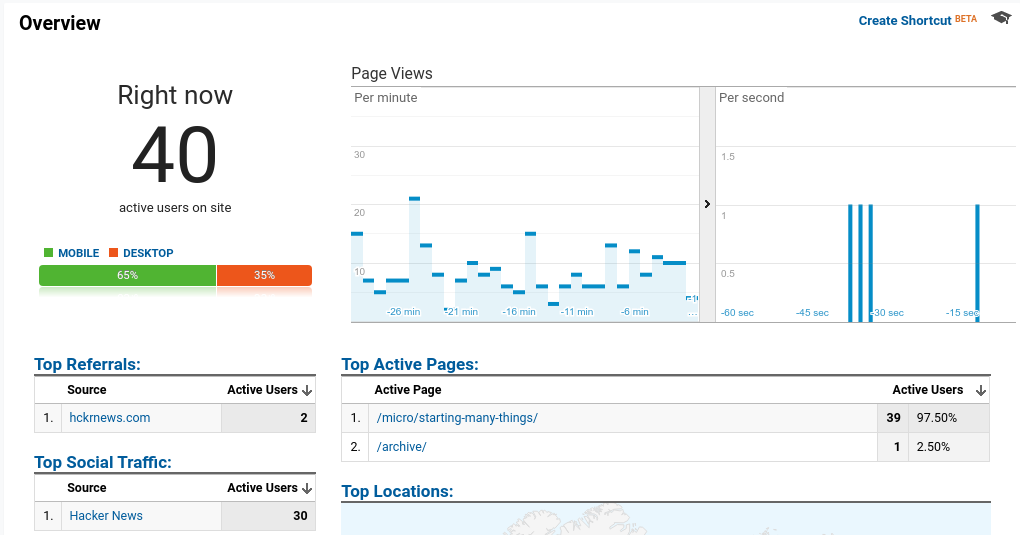Sort Top Active Pages by Active Users arrow

pos(980,391)
